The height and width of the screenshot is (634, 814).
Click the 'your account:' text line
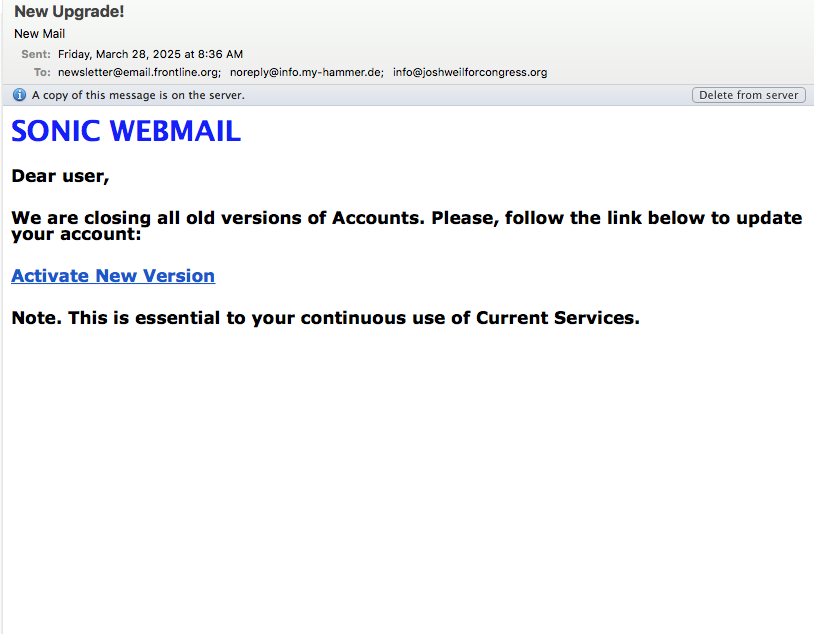point(76,234)
